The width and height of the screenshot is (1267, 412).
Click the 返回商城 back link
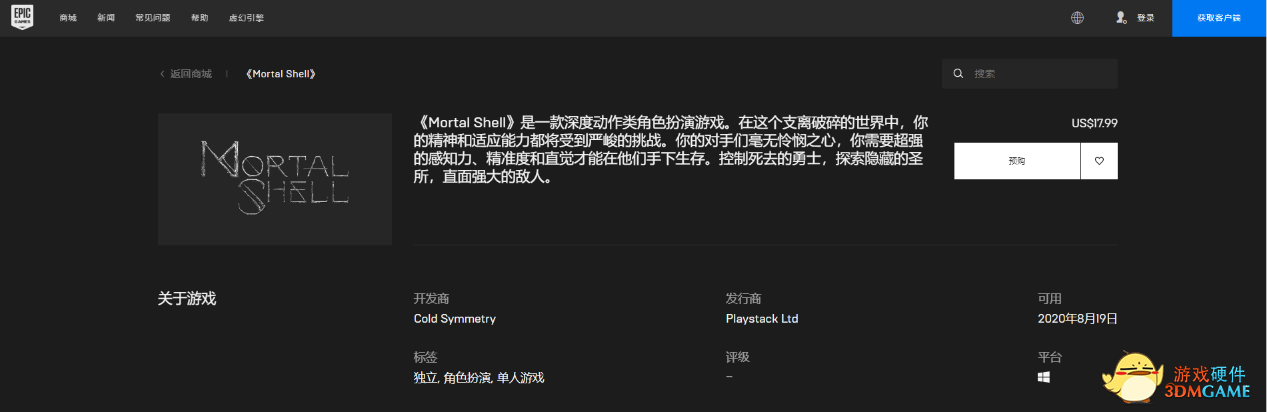tap(191, 74)
